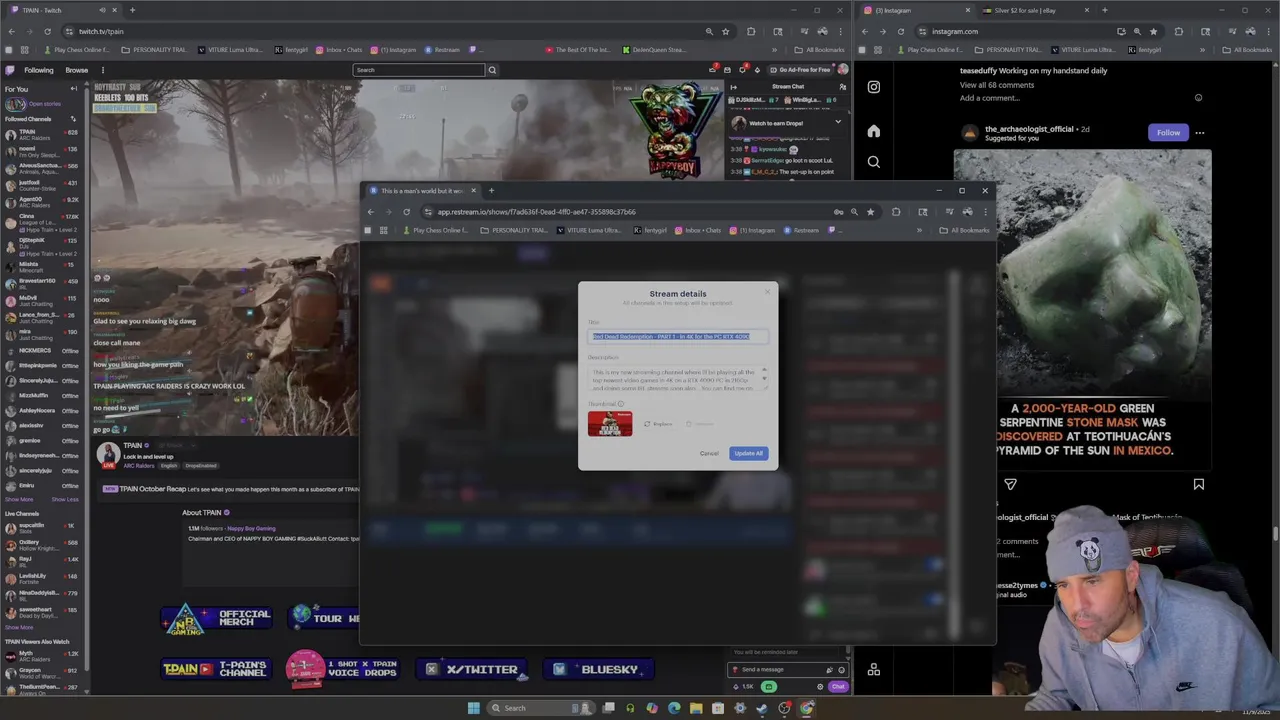Viewport: 1280px width, 720px height.
Task: Click the Red Dead Redemption thumbnail preview
Action: [x=610, y=423]
